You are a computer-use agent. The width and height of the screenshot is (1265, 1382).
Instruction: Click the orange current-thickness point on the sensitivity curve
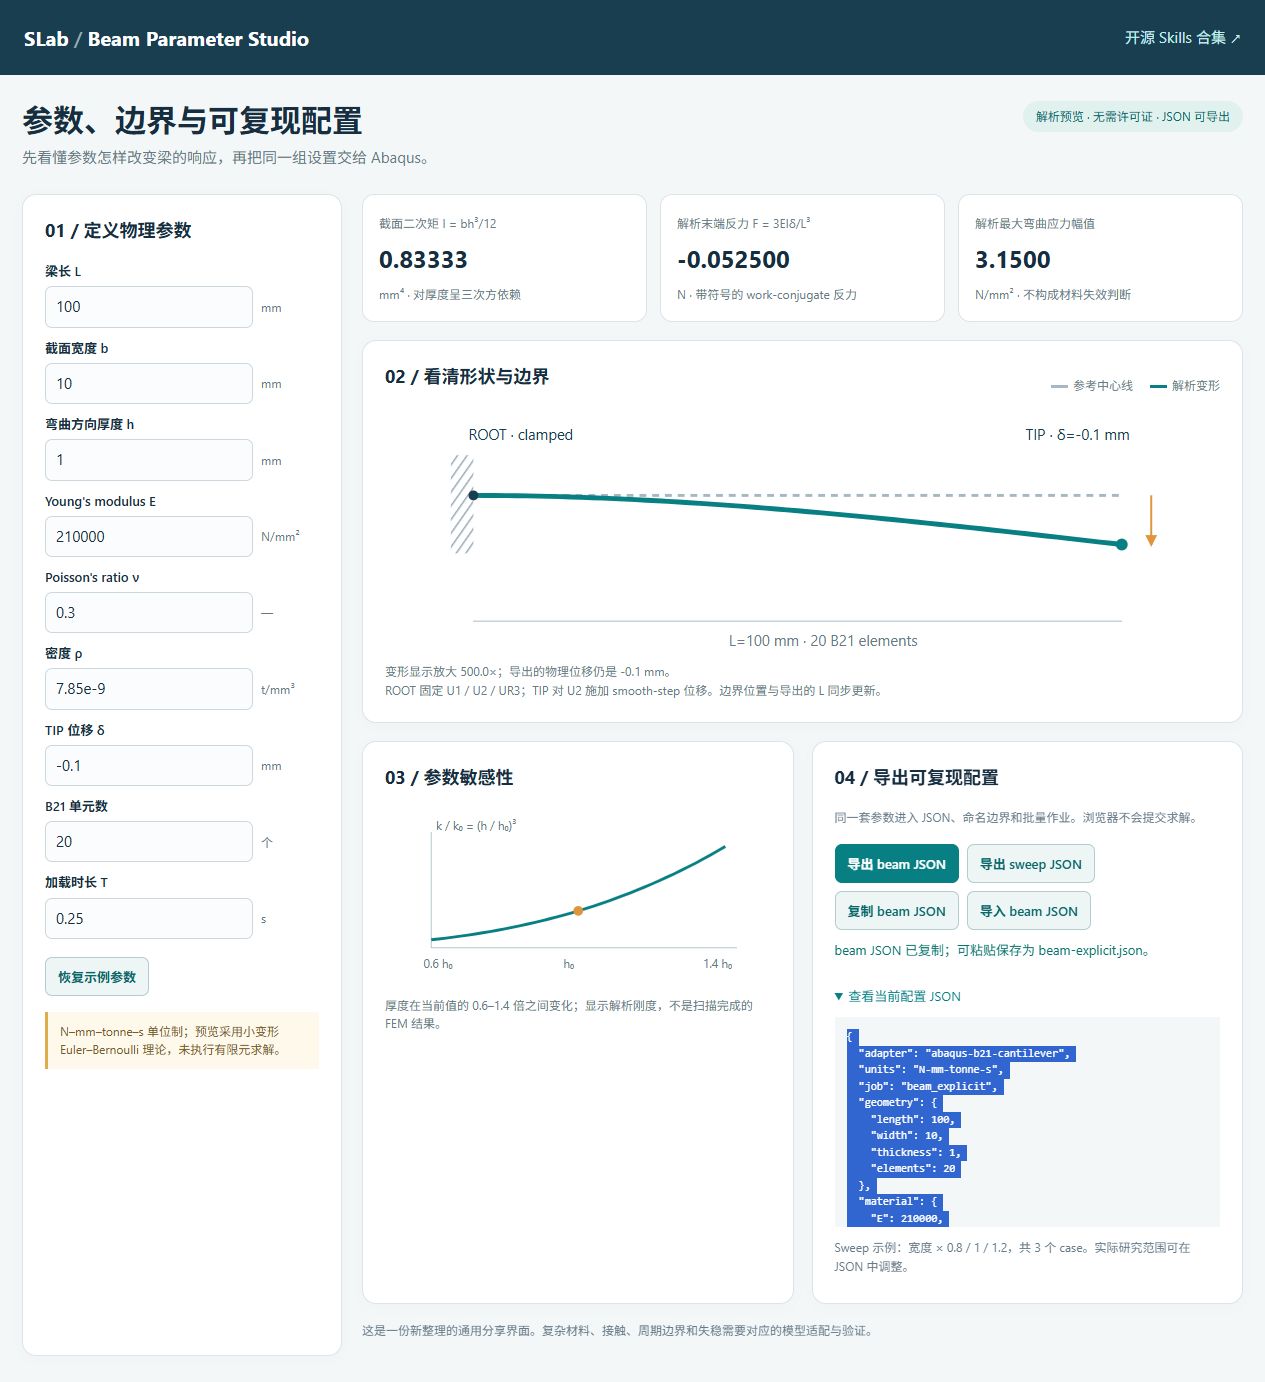coord(578,911)
